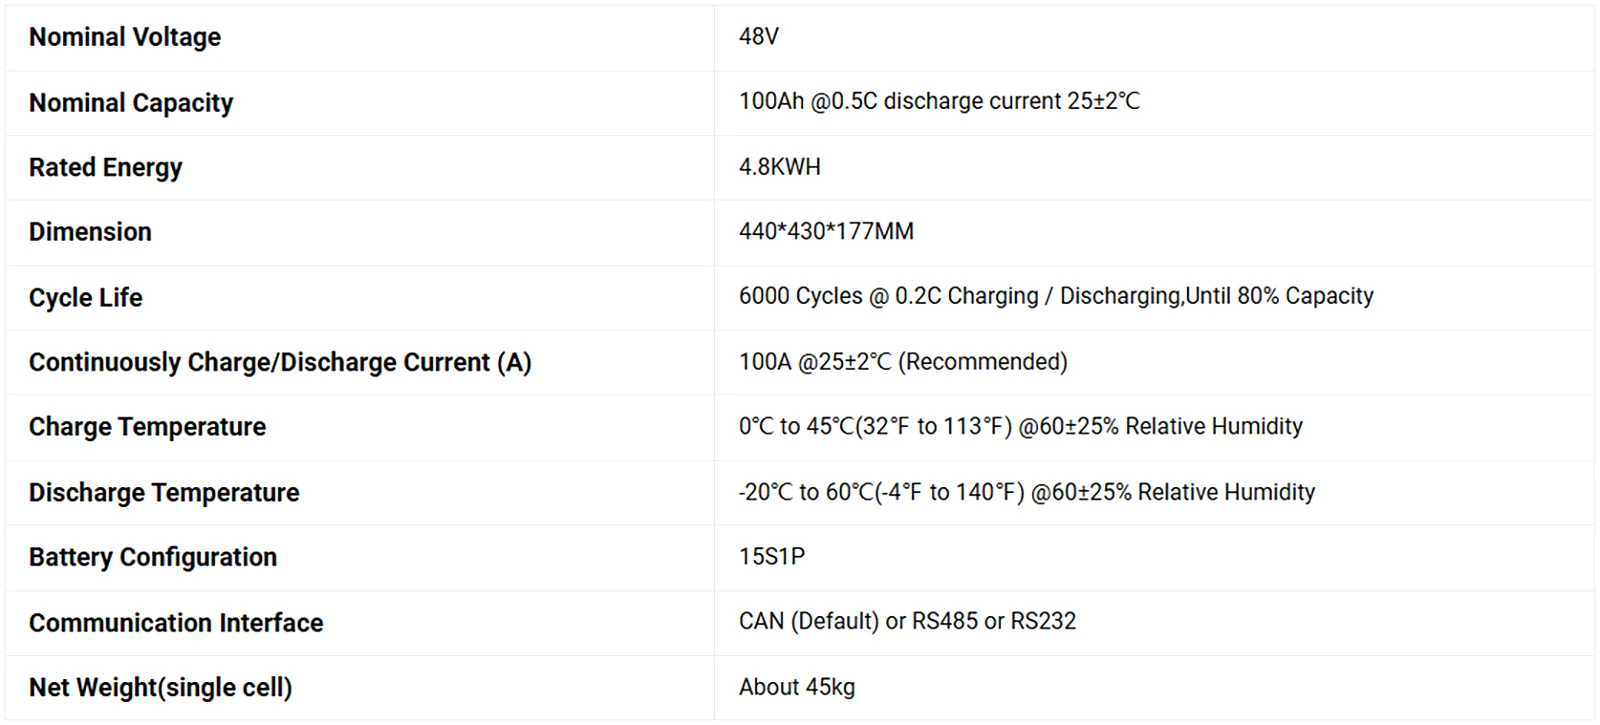Screen dimensions: 1600x725
Task: Click the Nominal Capacity row label
Action: pyautogui.click(x=131, y=103)
